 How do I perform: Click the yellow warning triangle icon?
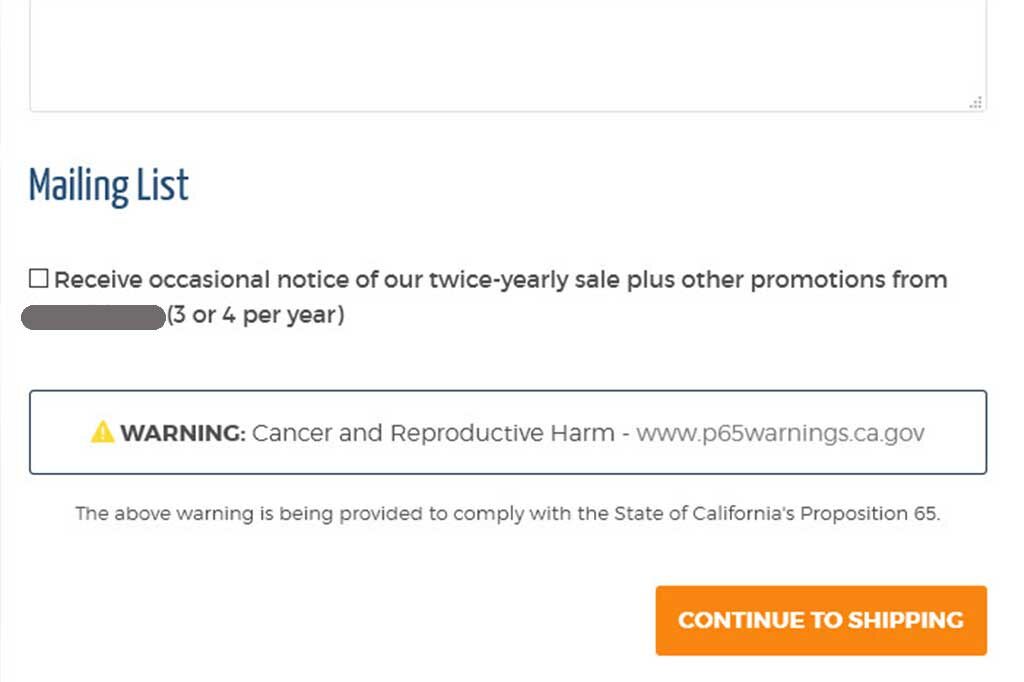click(103, 432)
